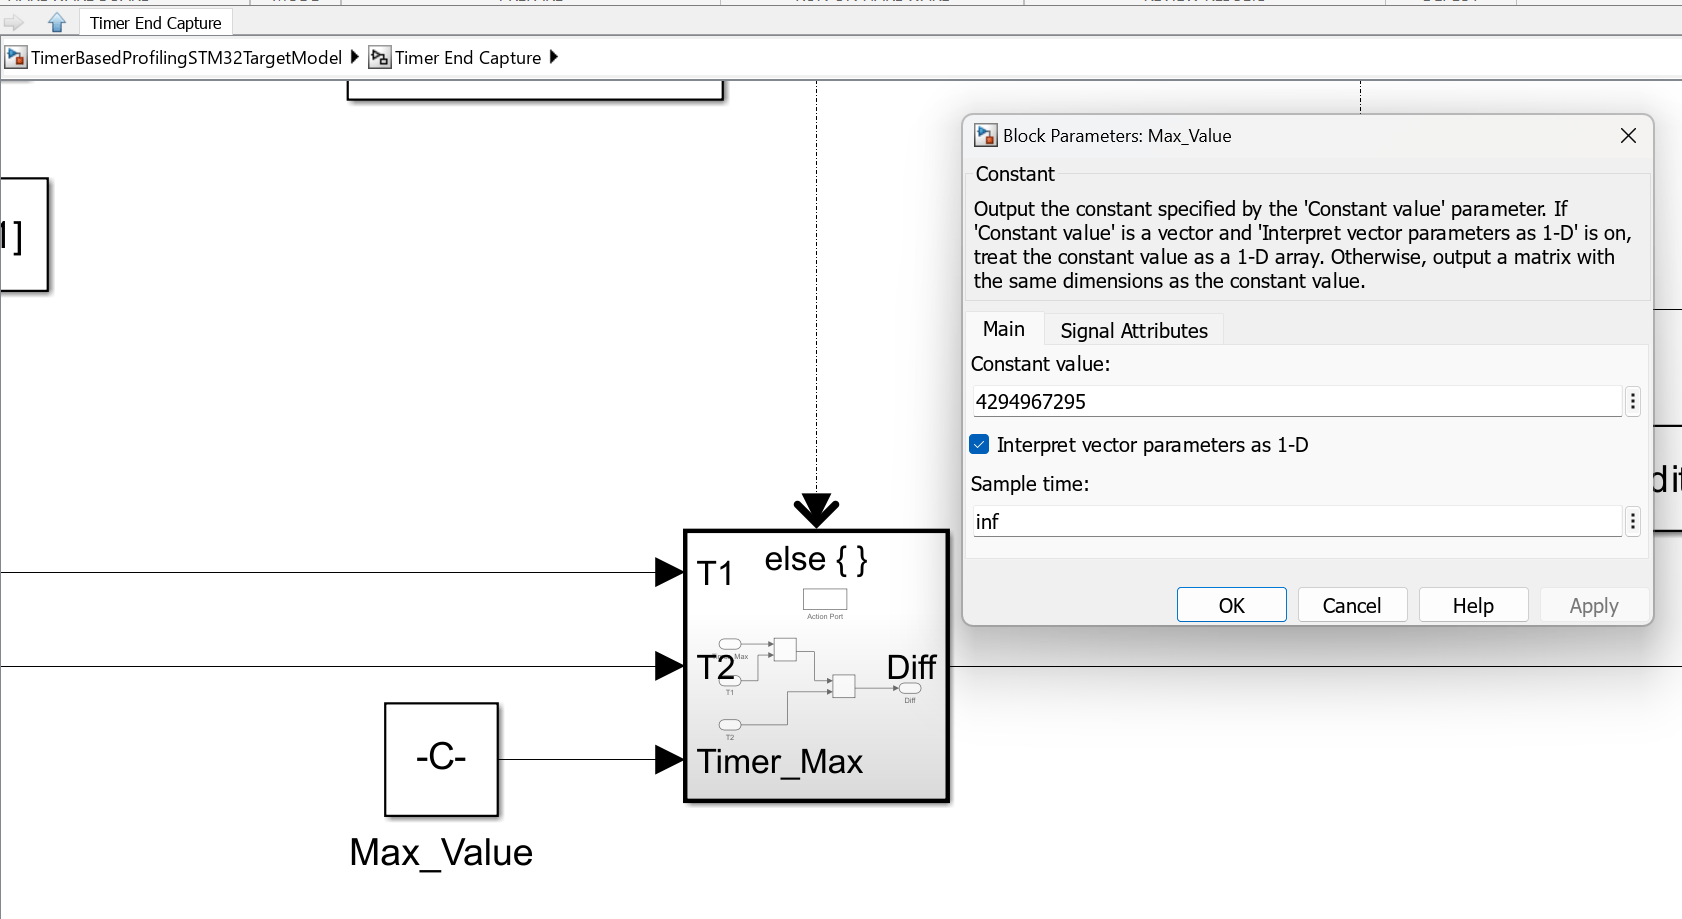Click the Simulink model icon before TimerBasedProfilingSTM32TargetModel
Screen dimensions: 1682x919
click(15, 57)
